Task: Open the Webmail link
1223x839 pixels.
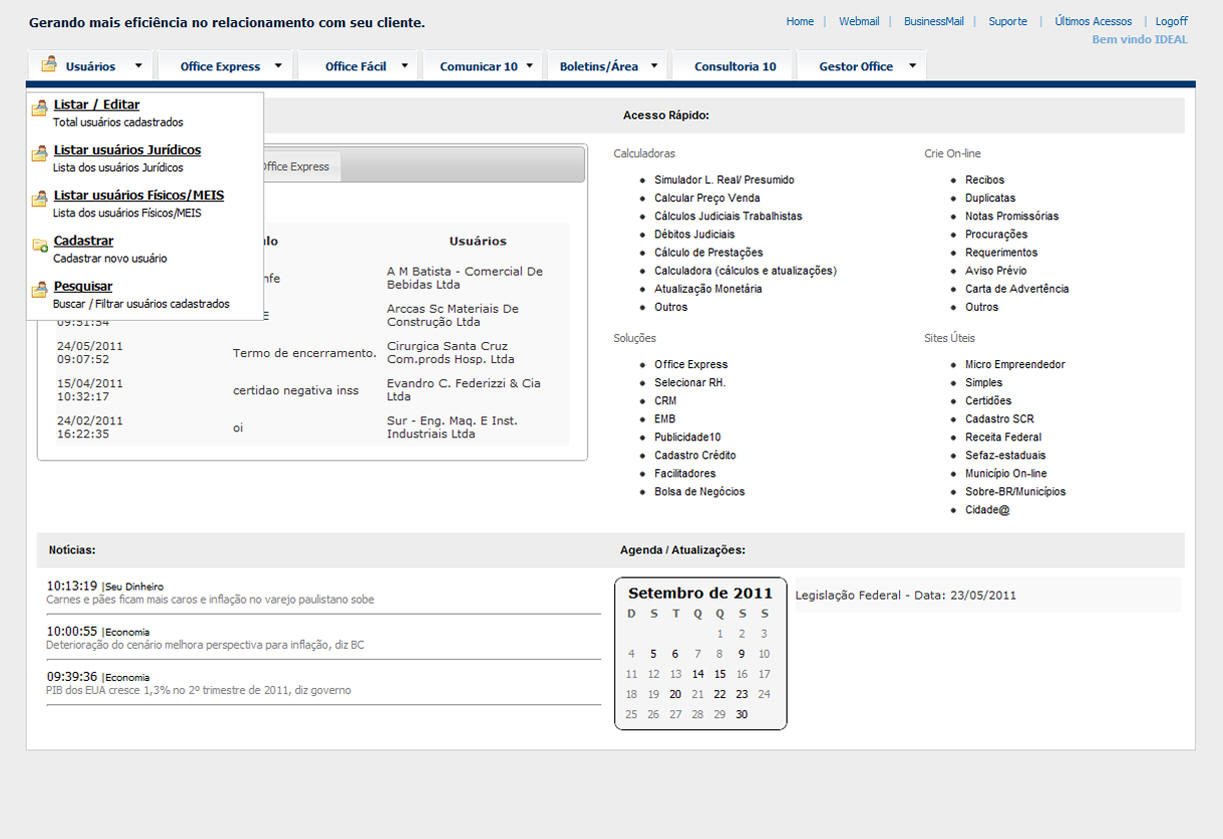Action: coord(859,21)
